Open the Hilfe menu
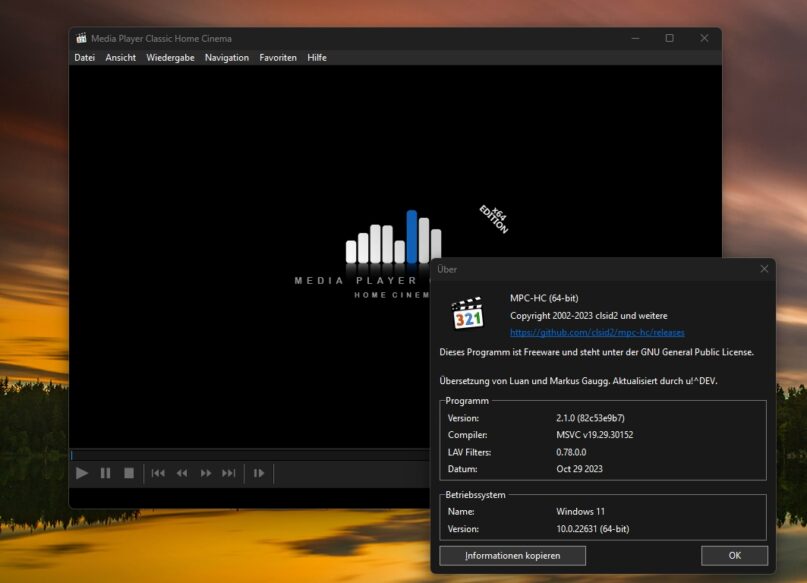The width and height of the screenshot is (807, 583). [x=316, y=57]
